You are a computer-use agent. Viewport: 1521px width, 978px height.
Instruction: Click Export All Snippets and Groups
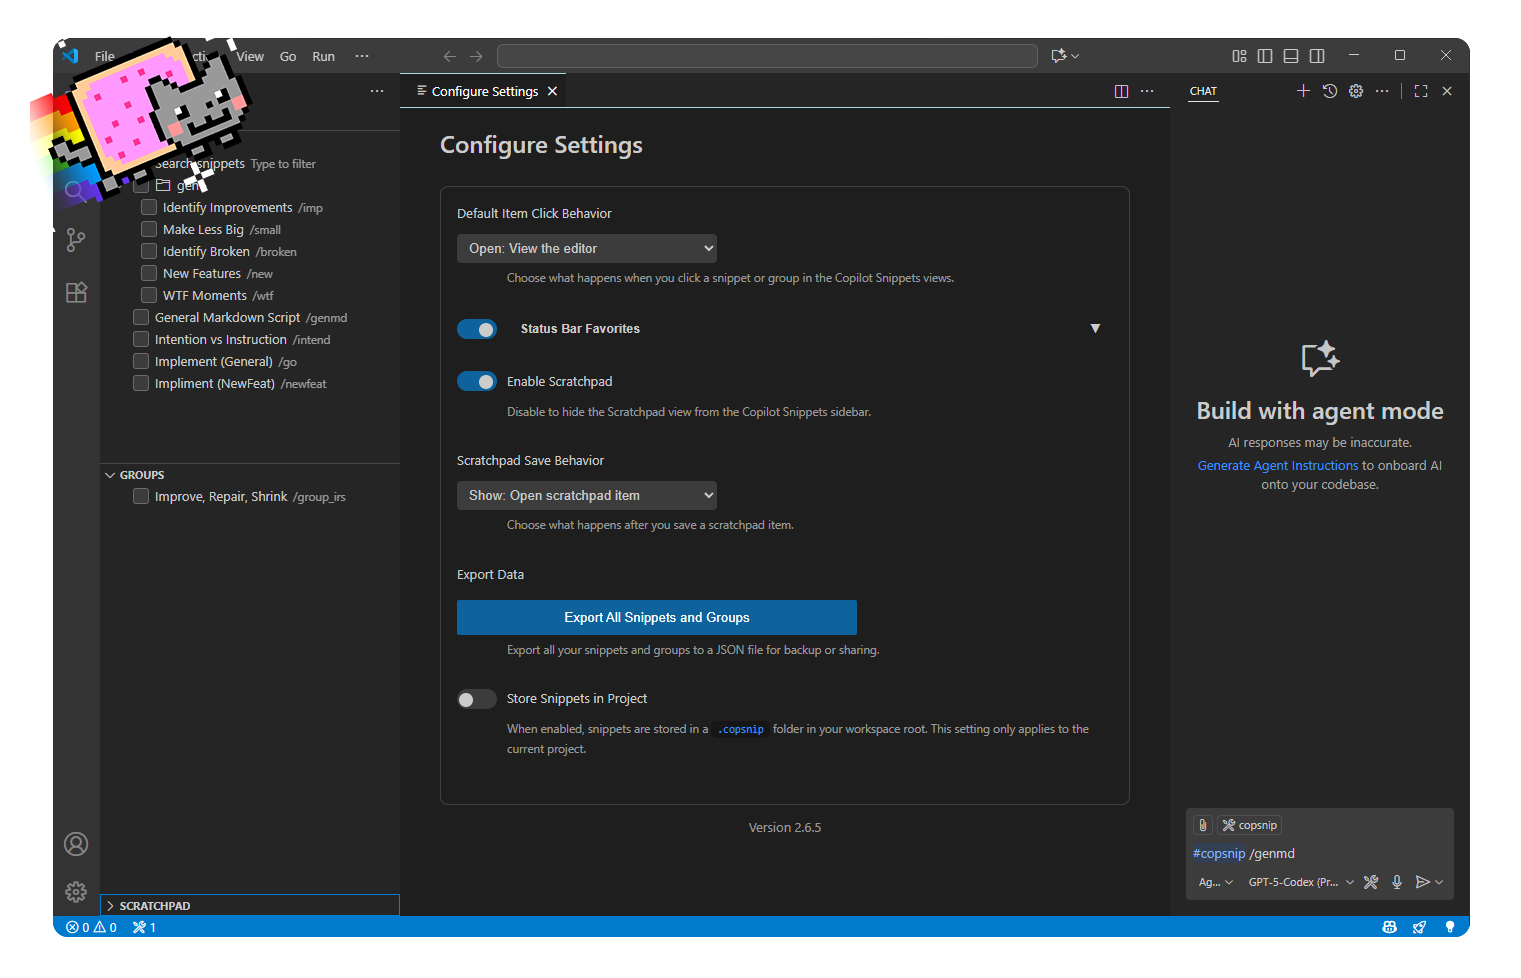pos(656,617)
